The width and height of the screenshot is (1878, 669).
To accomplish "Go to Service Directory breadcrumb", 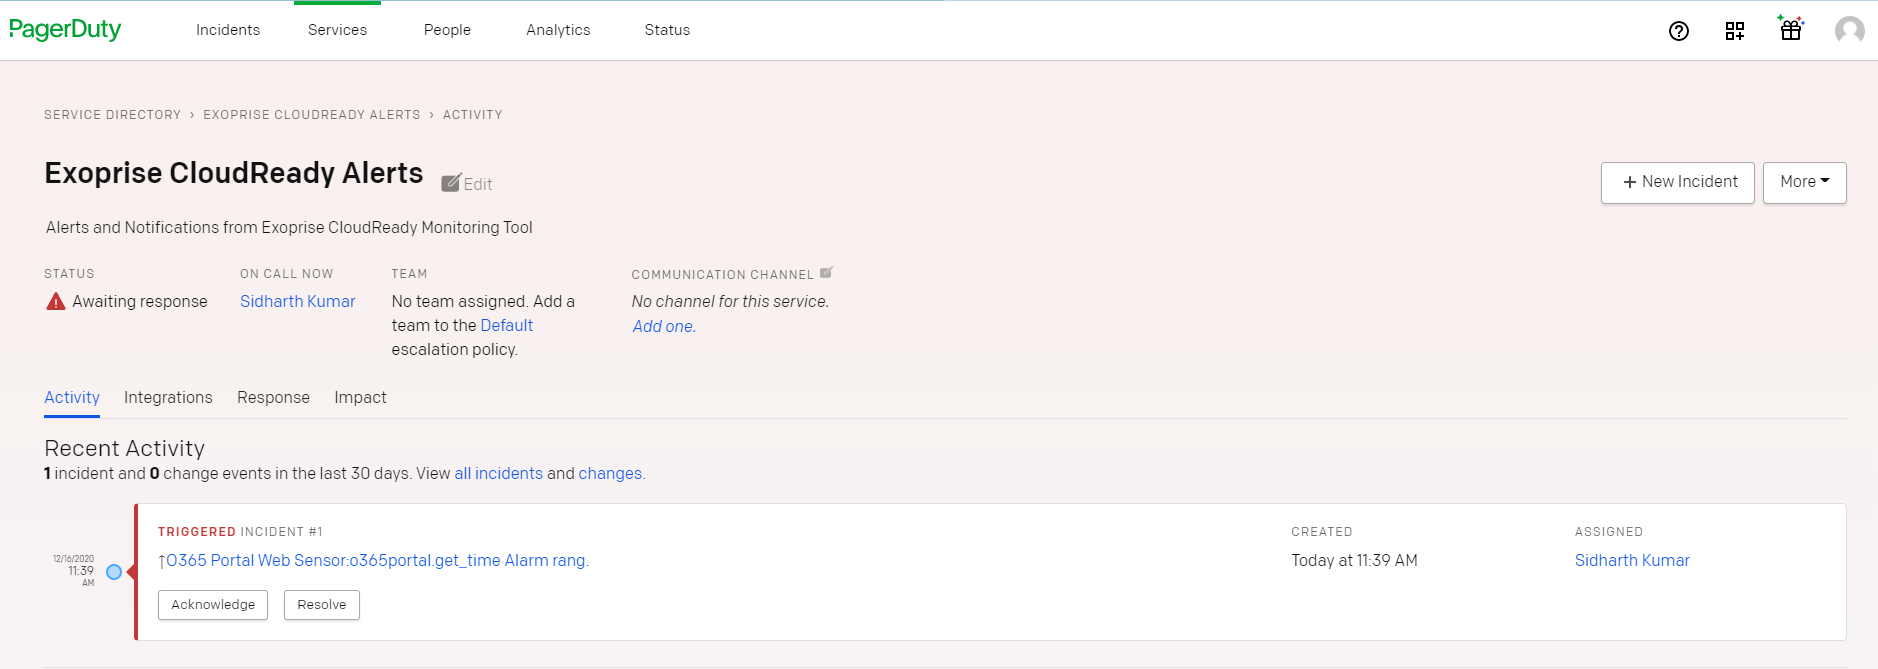I will 112,115.
